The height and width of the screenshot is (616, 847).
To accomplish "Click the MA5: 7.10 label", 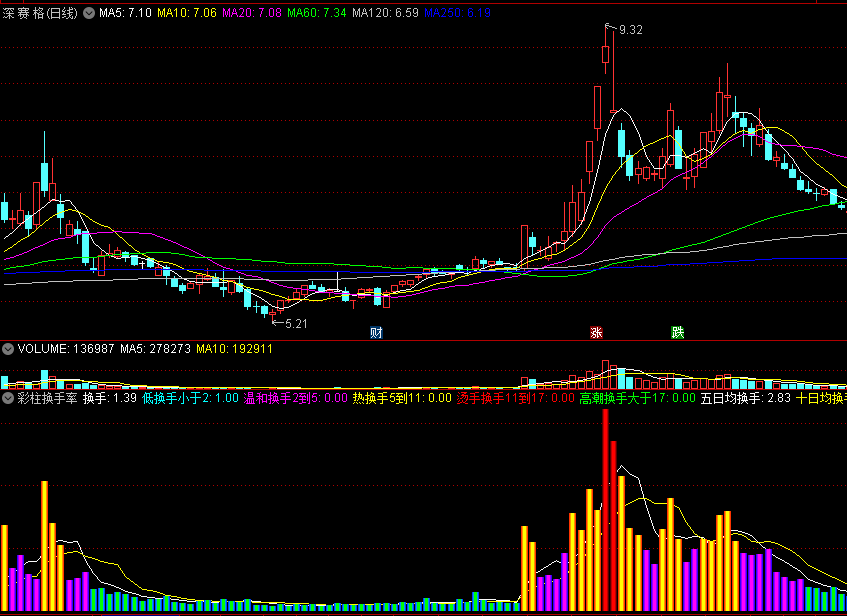I will point(125,13).
